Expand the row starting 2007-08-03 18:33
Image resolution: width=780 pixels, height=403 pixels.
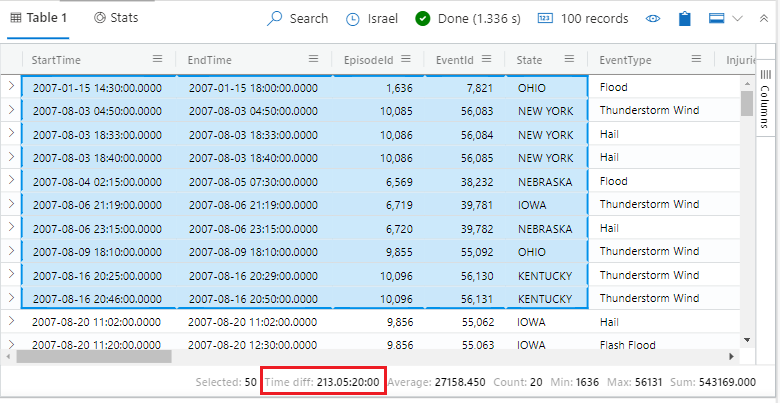pos(11,133)
